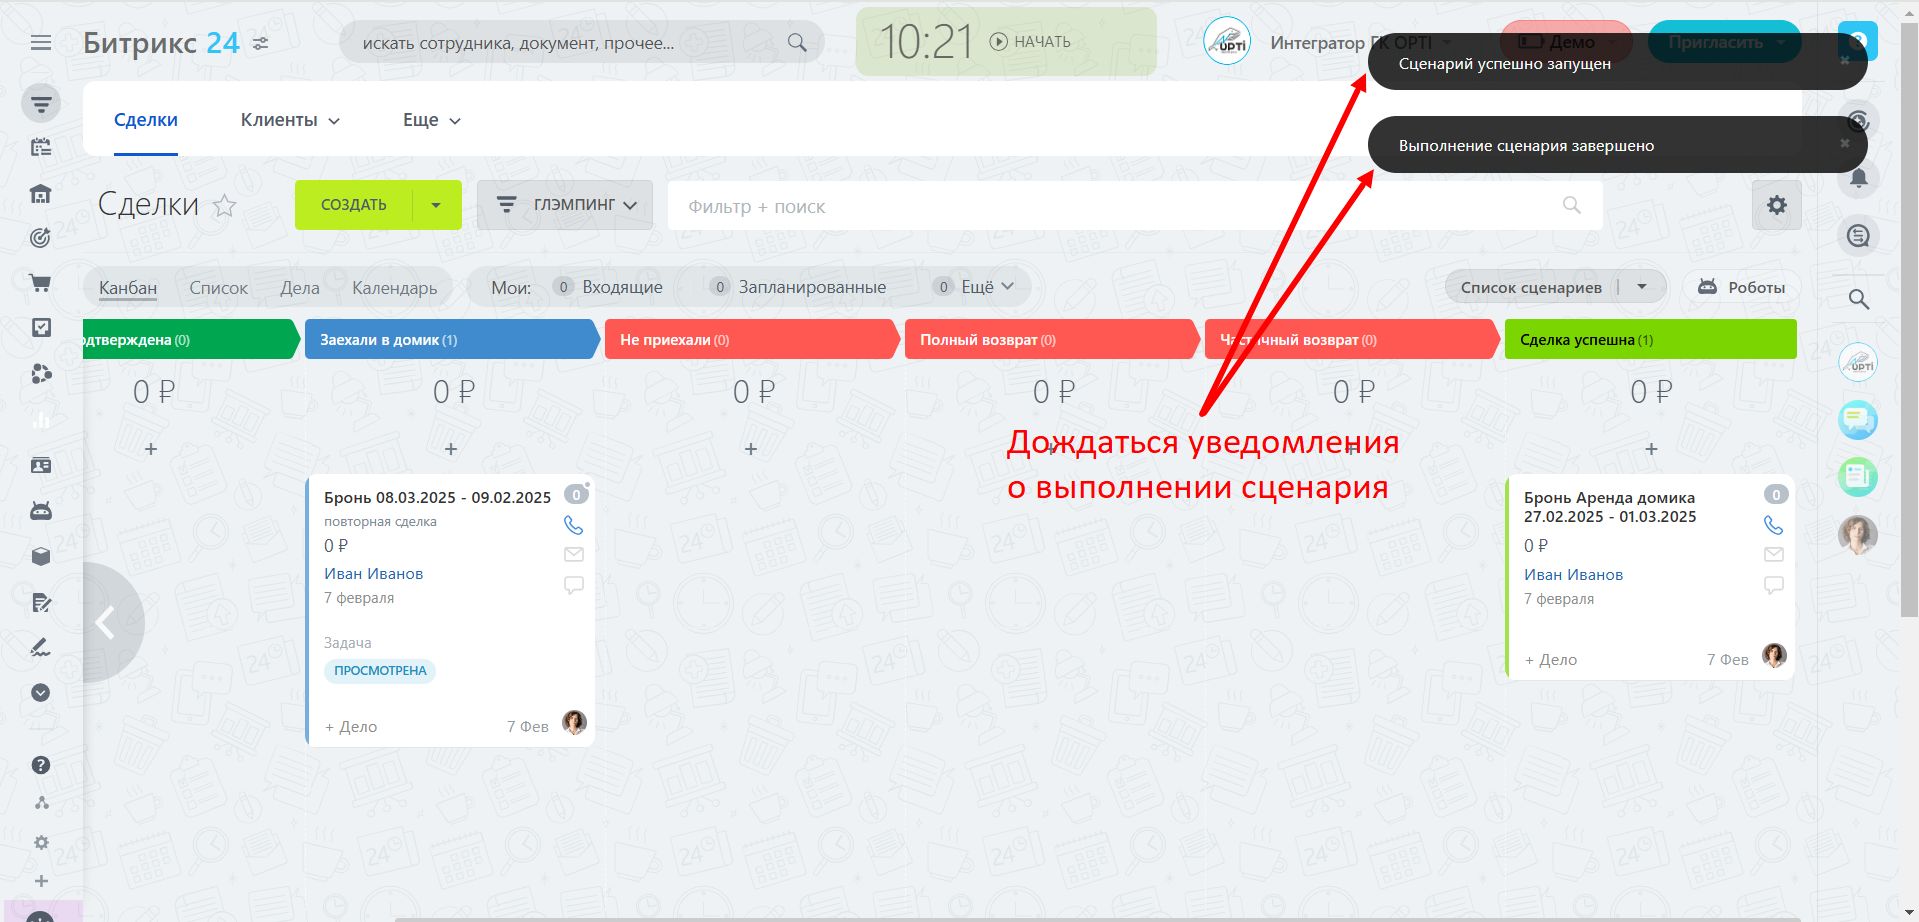
Task: Filter by Запланированные counter
Action: click(798, 287)
